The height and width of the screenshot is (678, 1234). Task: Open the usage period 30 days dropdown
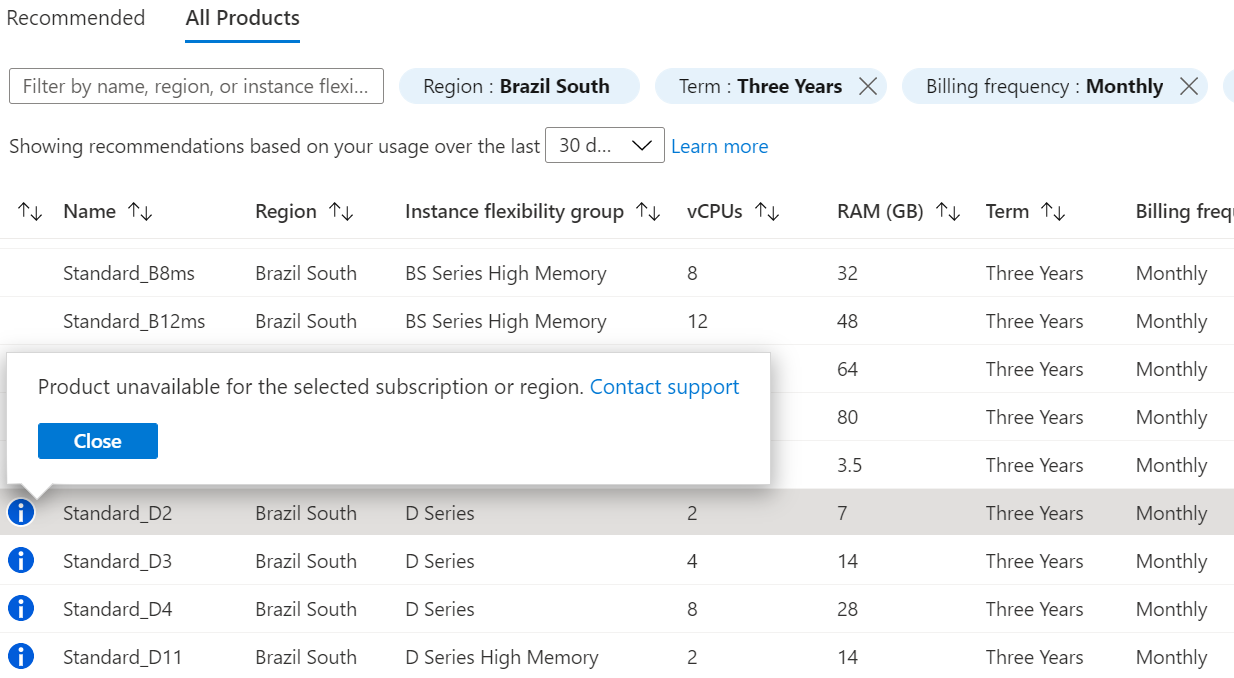[604, 146]
